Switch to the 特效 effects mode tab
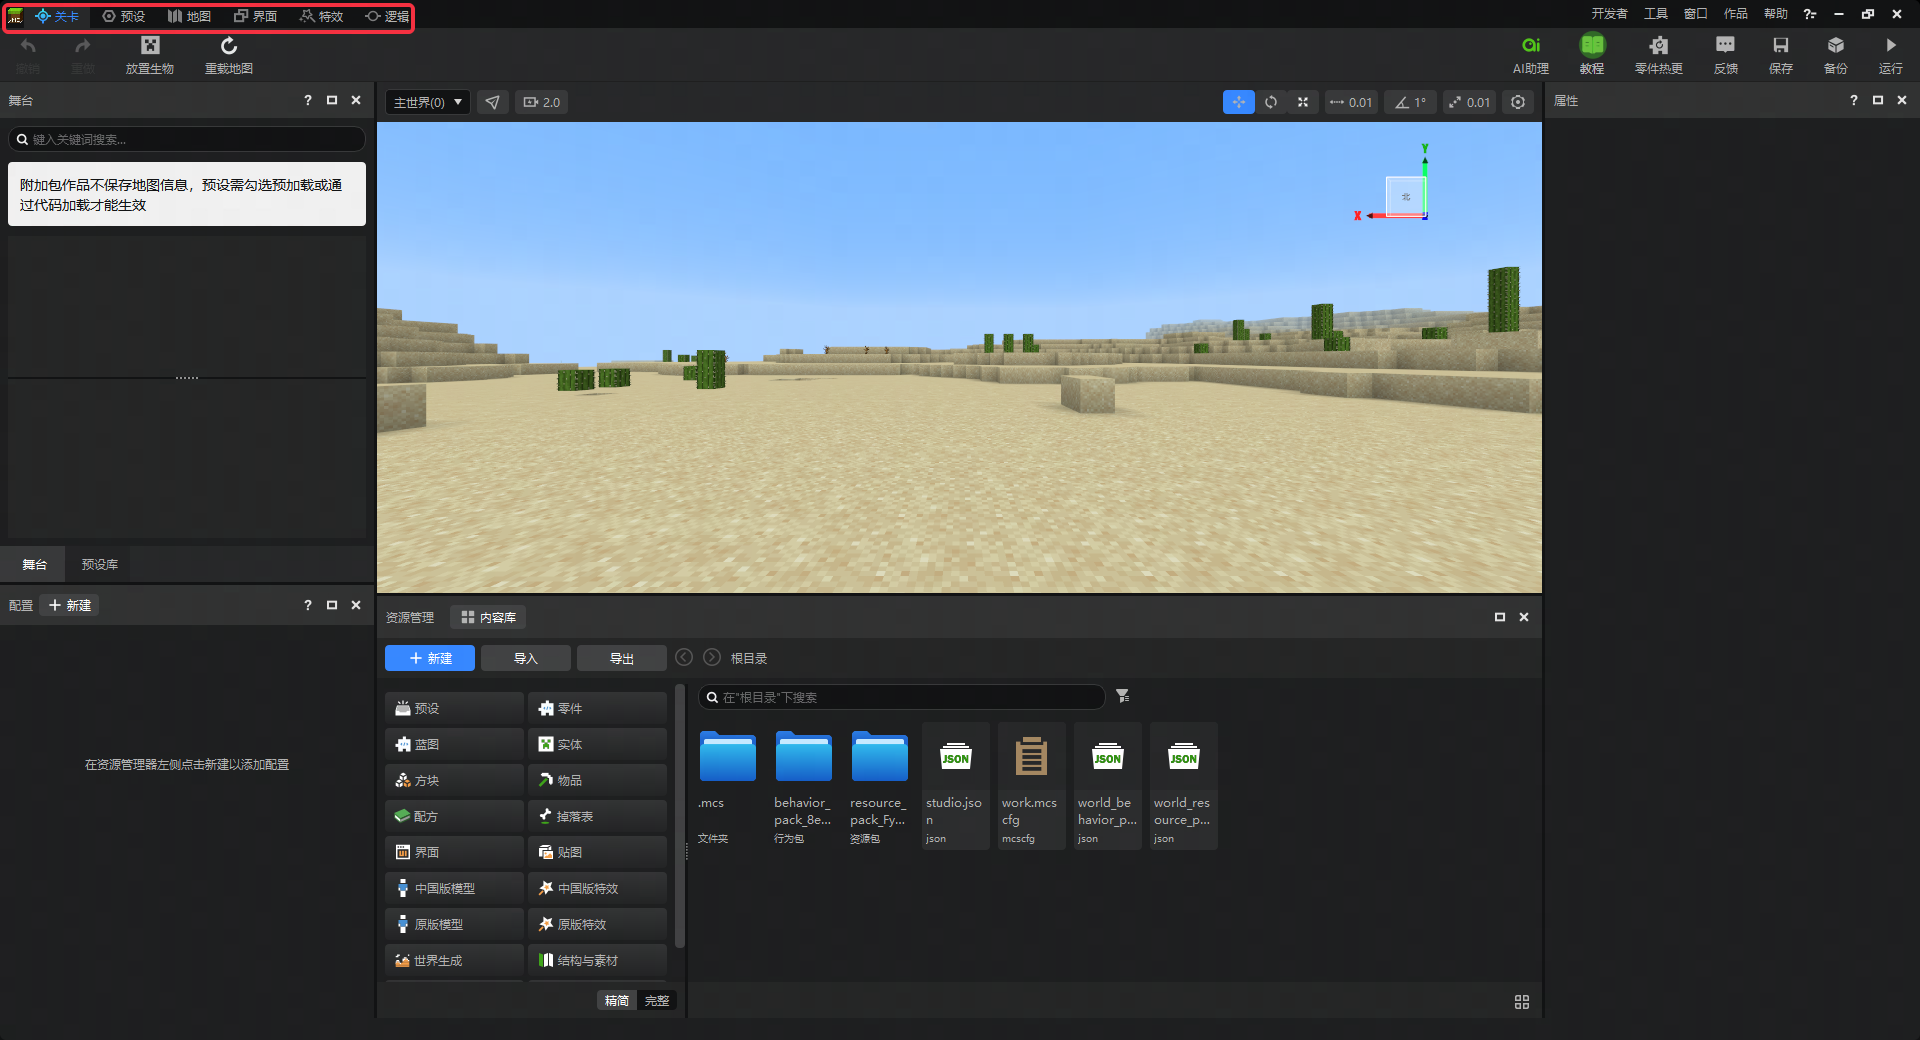Image resolution: width=1920 pixels, height=1040 pixels. 322,16
